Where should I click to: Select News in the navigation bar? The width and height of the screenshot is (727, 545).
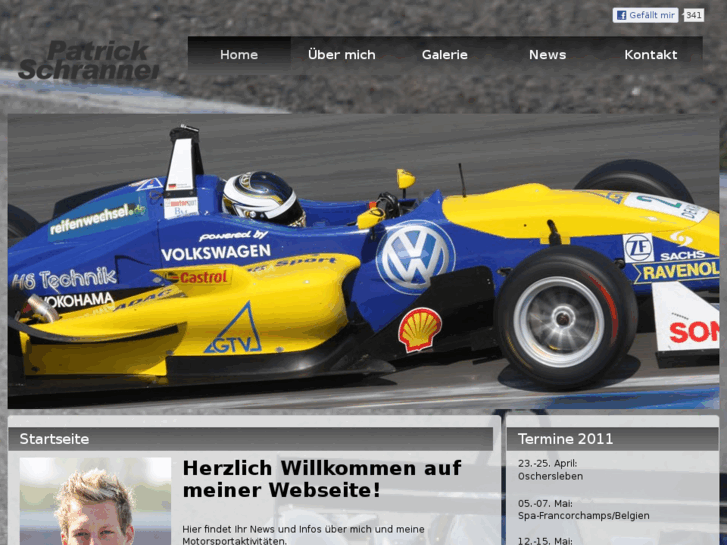(x=548, y=55)
